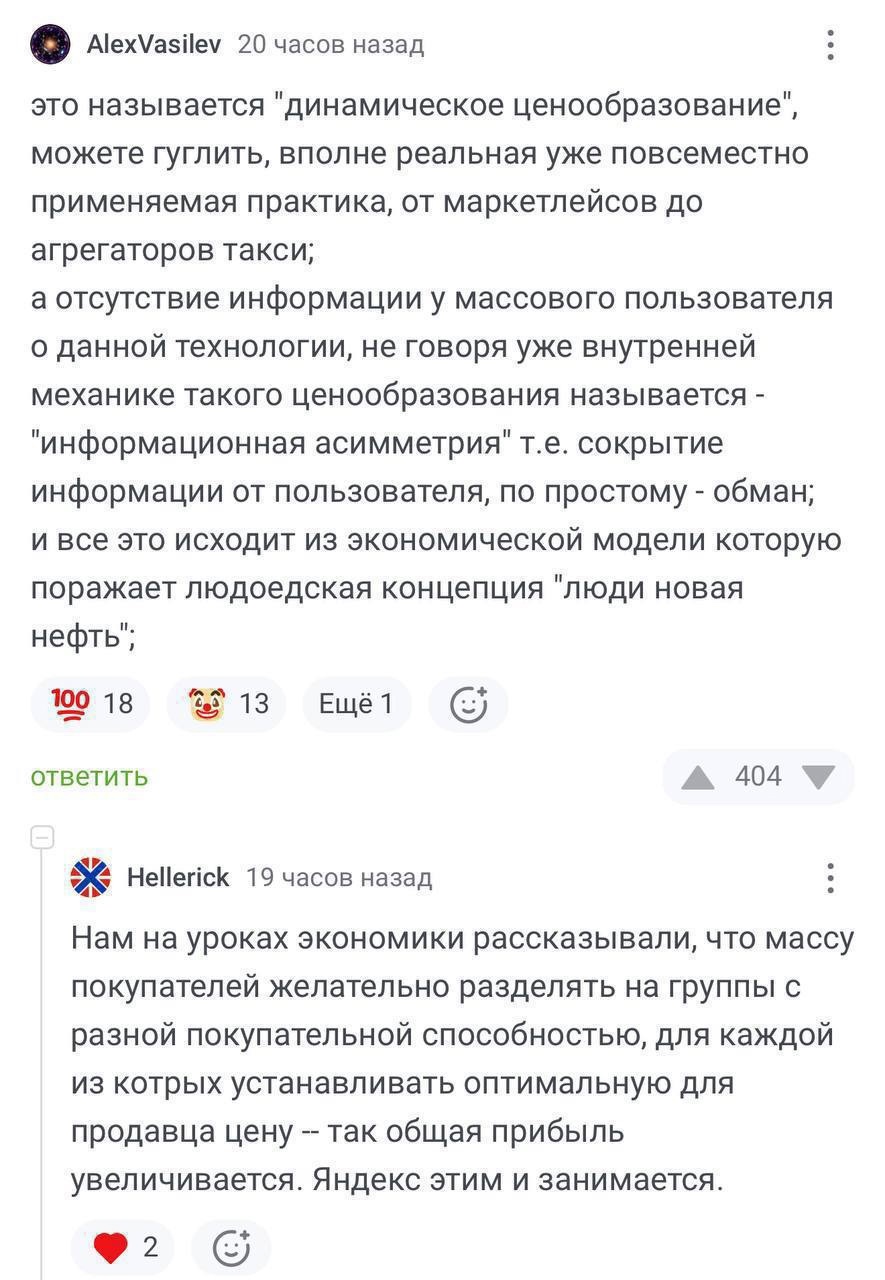Expand the "Ещё 1" reactions

coord(356,704)
